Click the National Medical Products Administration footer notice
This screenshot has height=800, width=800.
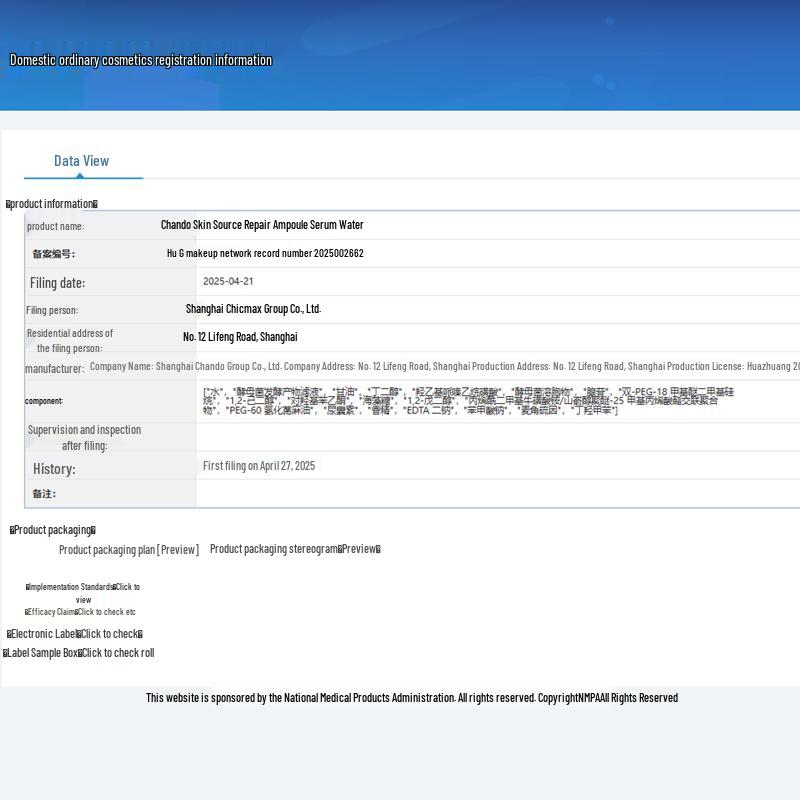click(x=412, y=697)
